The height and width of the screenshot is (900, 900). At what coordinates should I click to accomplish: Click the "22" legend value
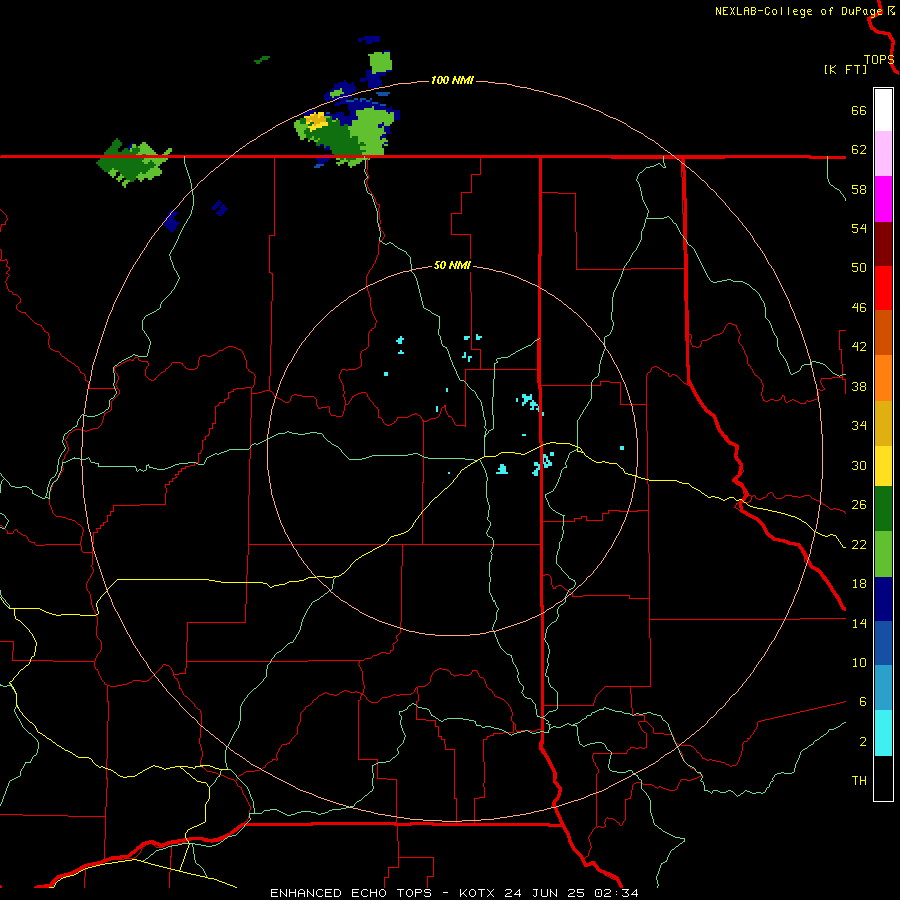pos(859,544)
